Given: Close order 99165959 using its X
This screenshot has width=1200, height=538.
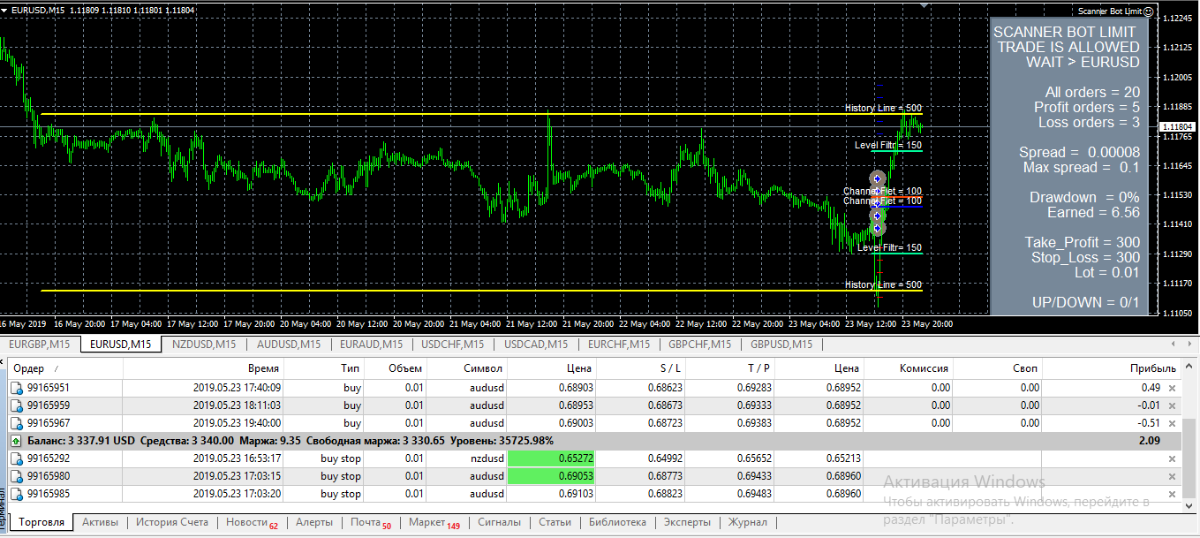Looking at the screenshot, I should [1172, 406].
